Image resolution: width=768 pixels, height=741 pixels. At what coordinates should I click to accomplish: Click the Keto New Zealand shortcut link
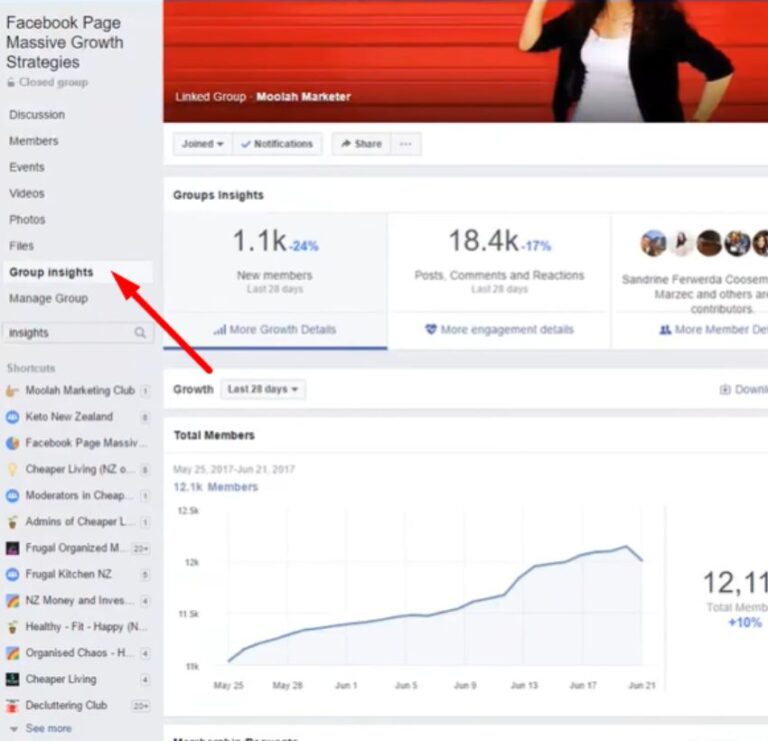tap(69, 417)
